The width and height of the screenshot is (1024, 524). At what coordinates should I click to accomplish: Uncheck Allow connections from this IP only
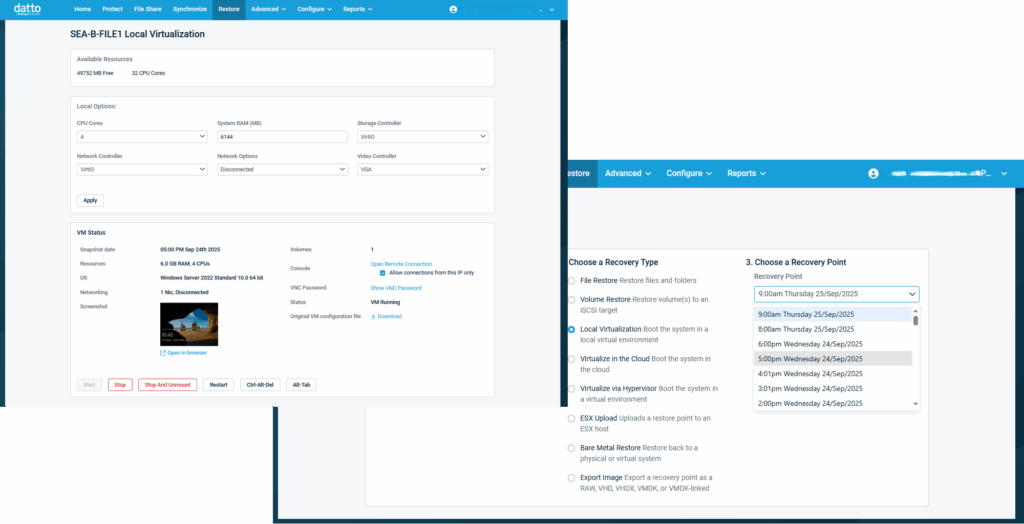[x=382, y=272]
